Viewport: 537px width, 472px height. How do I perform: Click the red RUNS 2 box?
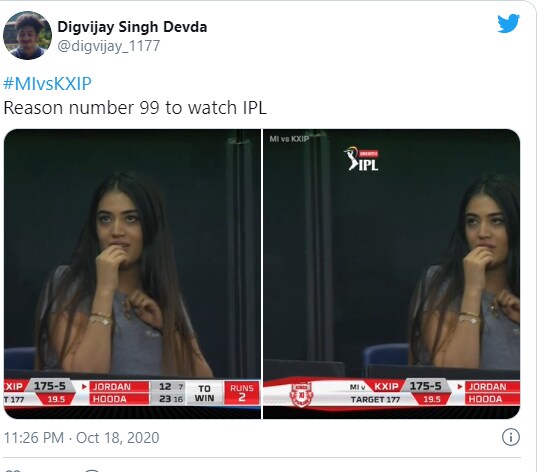[242, 393]
